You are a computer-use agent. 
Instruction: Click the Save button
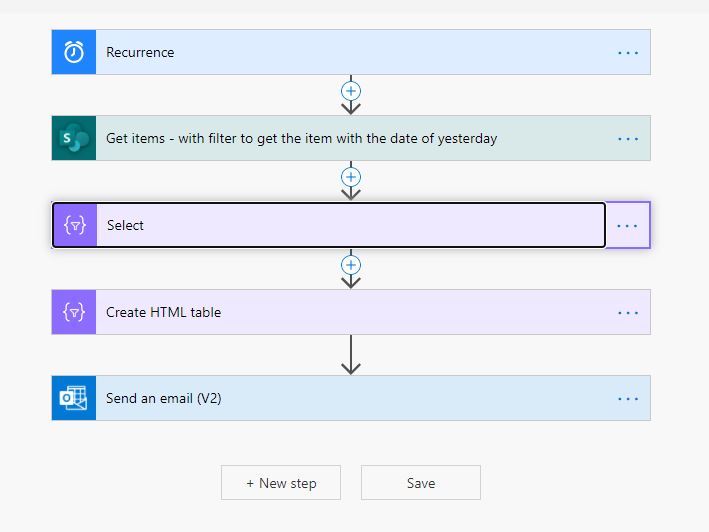[421, 483]
